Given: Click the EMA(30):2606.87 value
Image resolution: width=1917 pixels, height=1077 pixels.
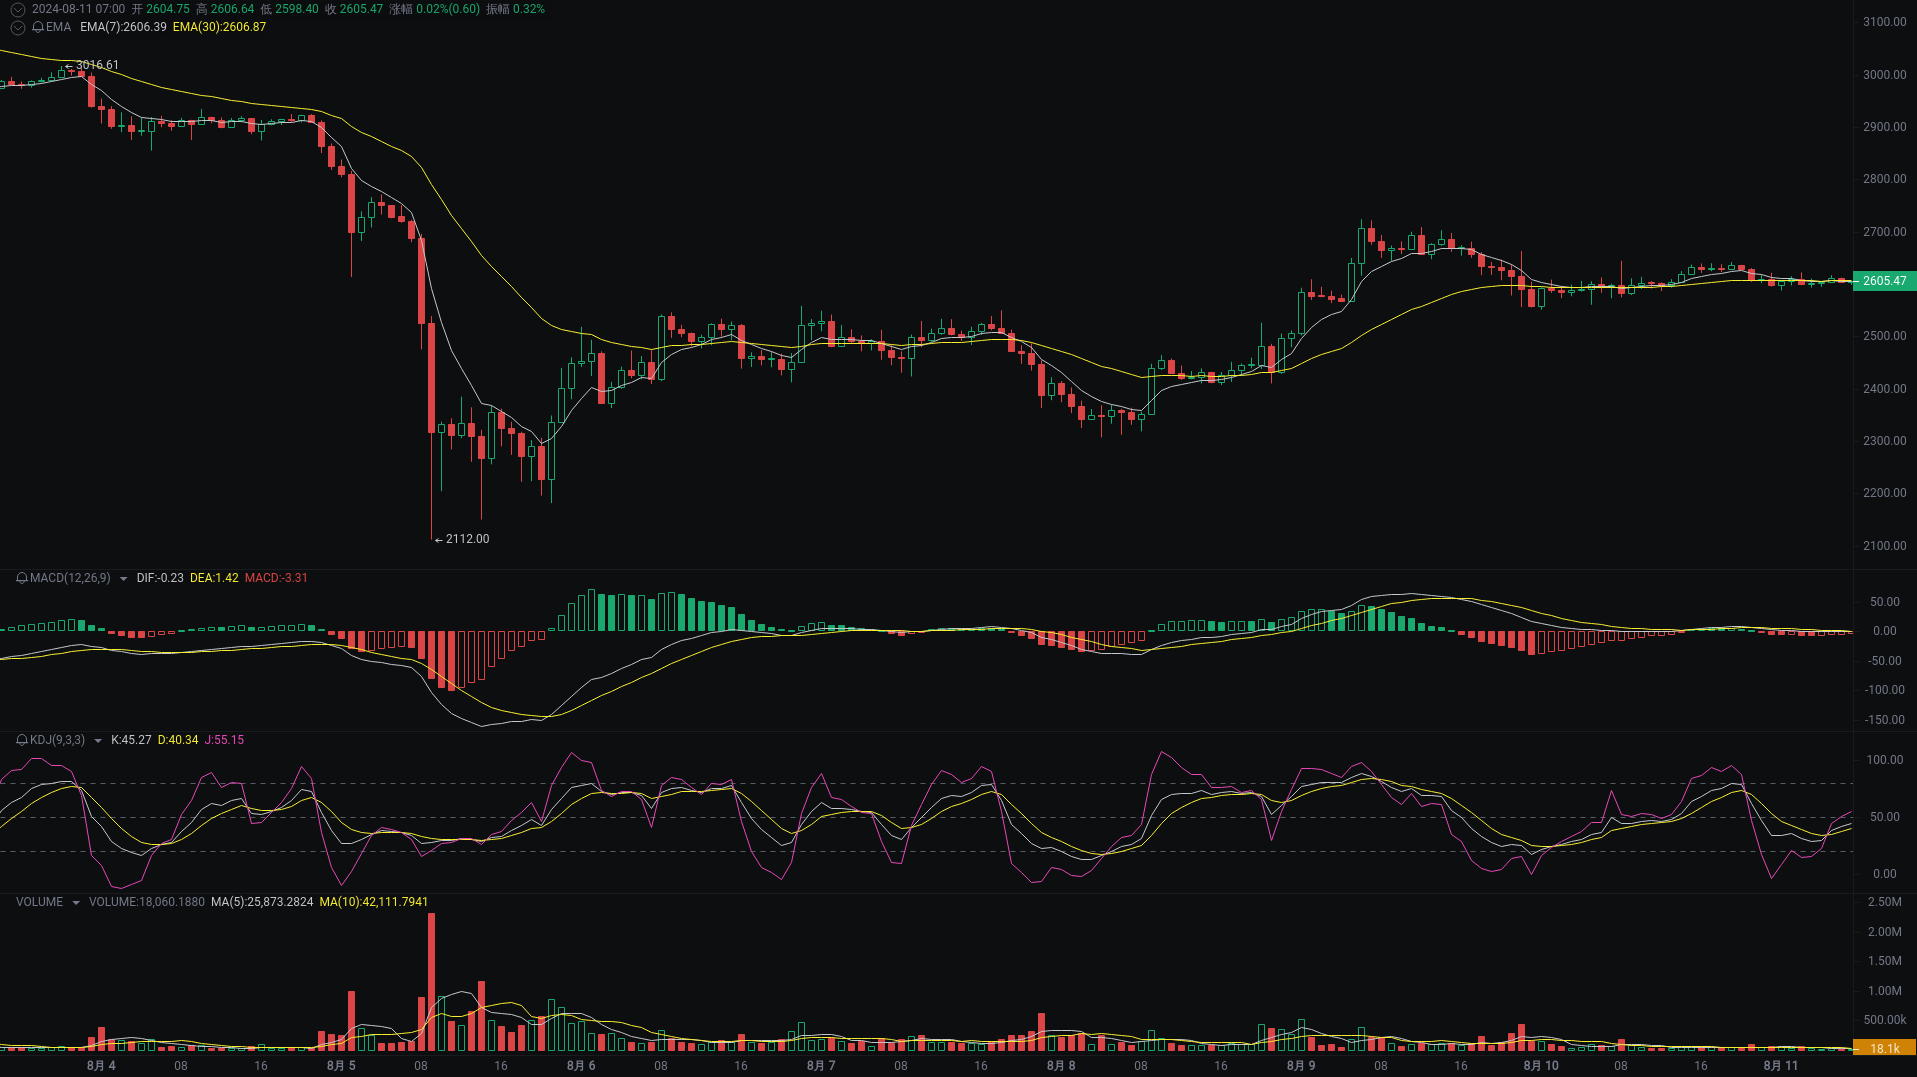Looking at the screenshot, I should [x=220, y=27].
